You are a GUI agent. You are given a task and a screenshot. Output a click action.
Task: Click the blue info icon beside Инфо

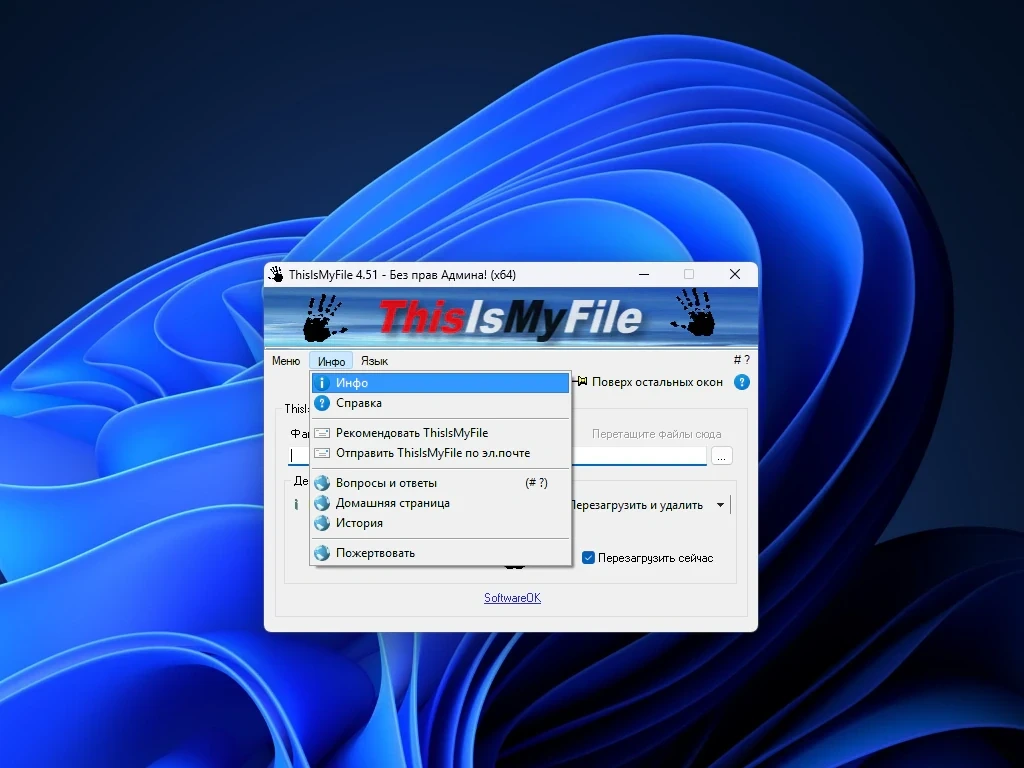click(x=321, y=383)
